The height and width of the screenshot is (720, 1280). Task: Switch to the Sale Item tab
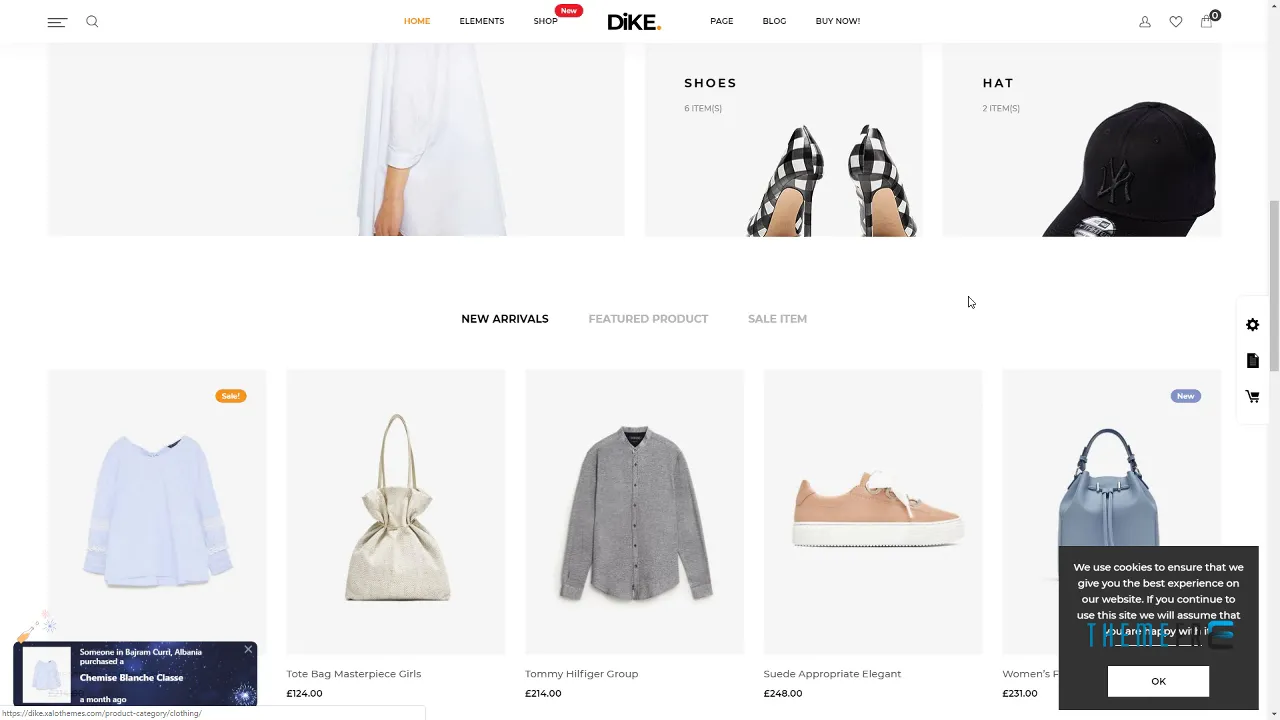coord(777,319)
